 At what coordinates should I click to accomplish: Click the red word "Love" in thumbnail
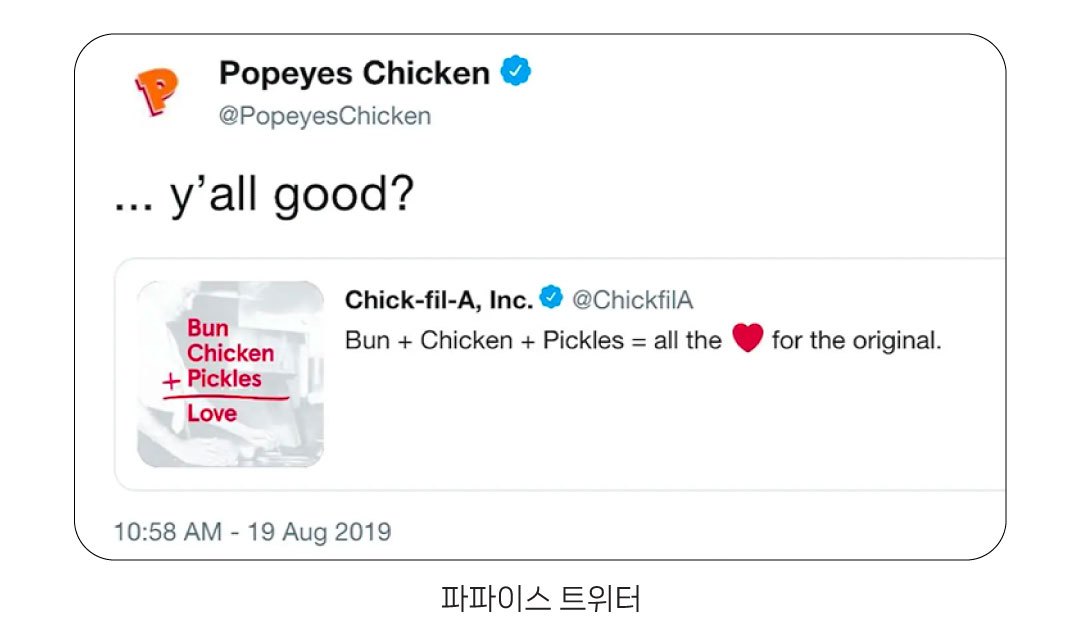[x=212, y=413]
